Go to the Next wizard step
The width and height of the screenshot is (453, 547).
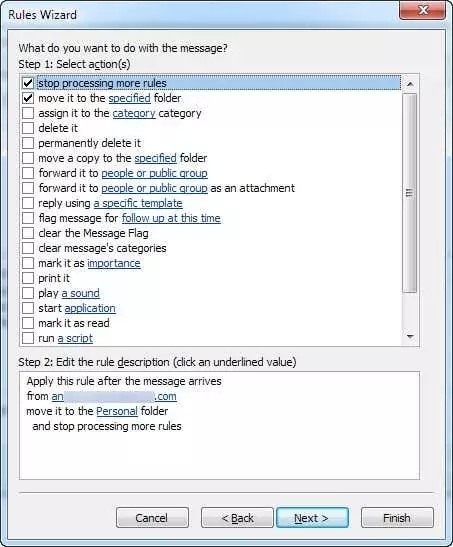point(312,518)
